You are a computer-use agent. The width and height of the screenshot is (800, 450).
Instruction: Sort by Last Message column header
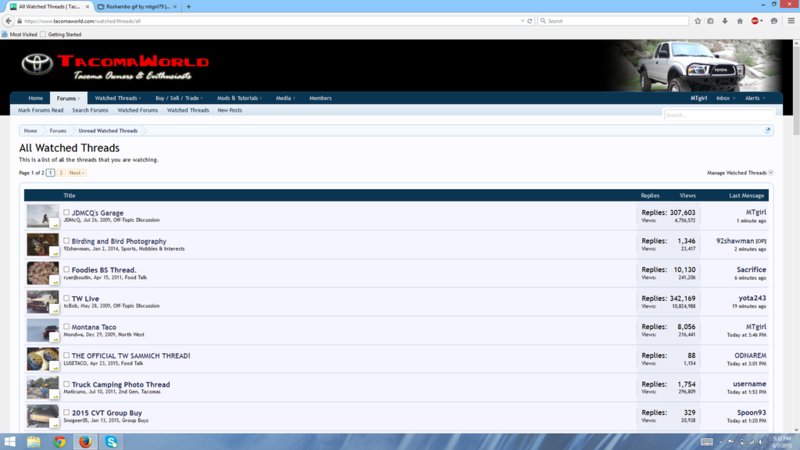746,195
